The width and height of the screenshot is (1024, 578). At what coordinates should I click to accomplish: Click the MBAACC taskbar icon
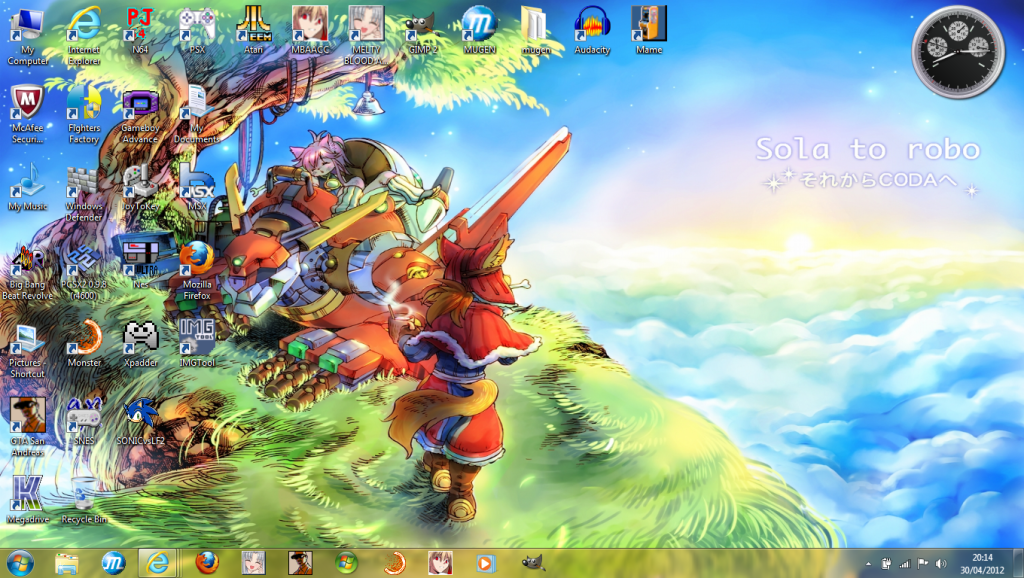(440, 563)
